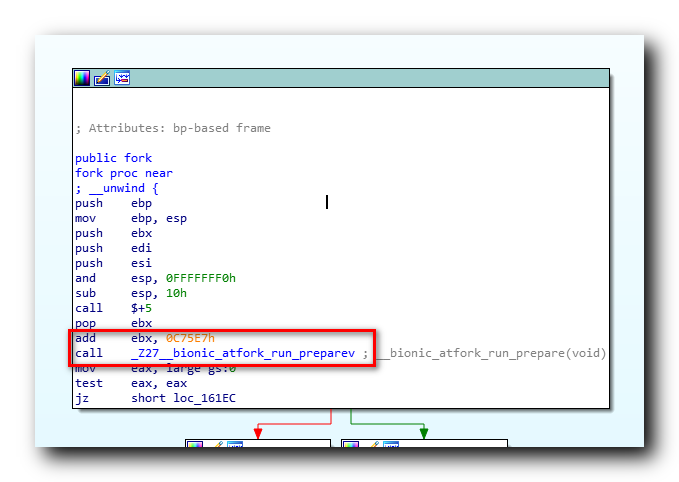The height and width of the screenshot is (482, 679).
Task: Click the green true-branch arrow head
Action: (x=424, y=432)
